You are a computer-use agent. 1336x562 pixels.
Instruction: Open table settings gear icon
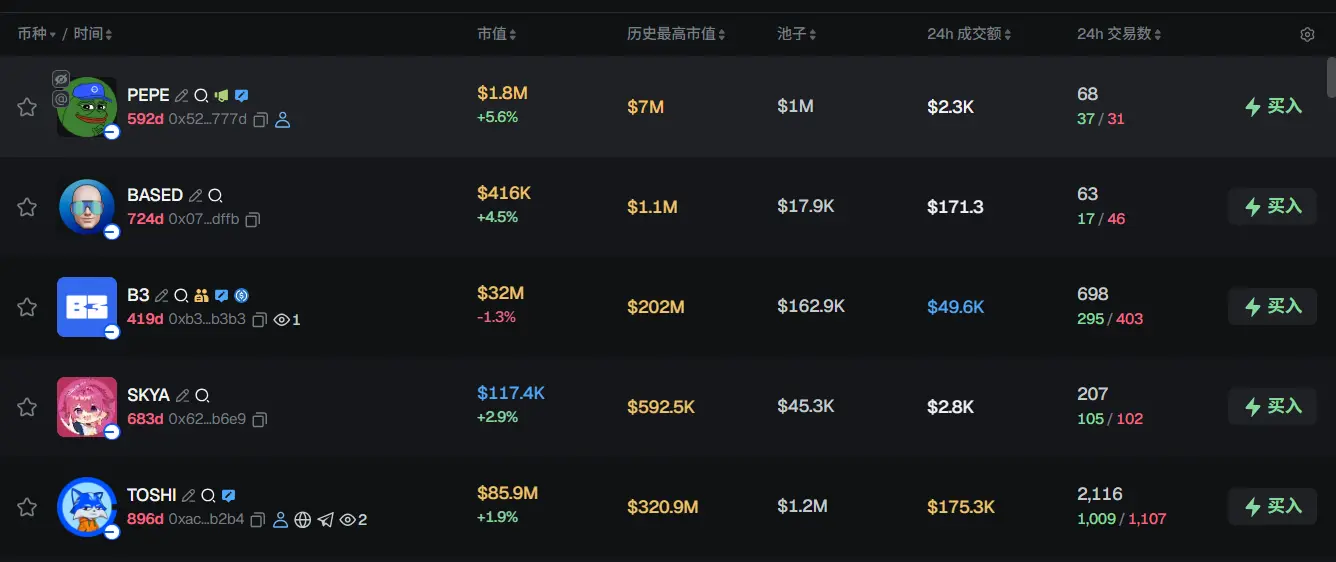click(x=1307, y=35)
